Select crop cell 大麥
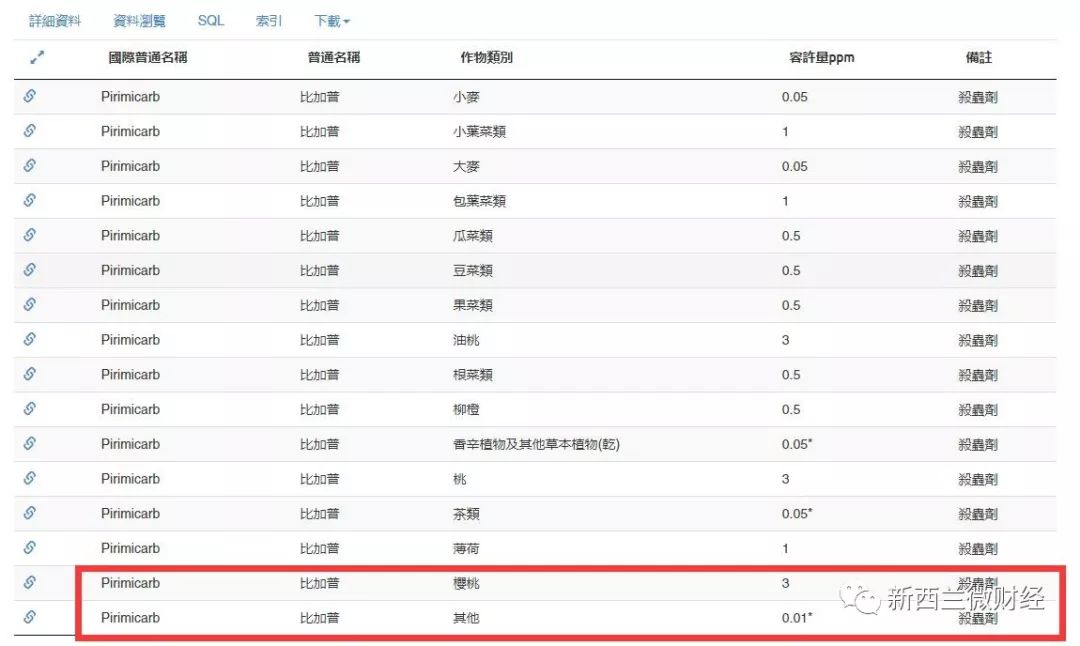Viewport: 1080px width, 646px height. tap(466, 167)
